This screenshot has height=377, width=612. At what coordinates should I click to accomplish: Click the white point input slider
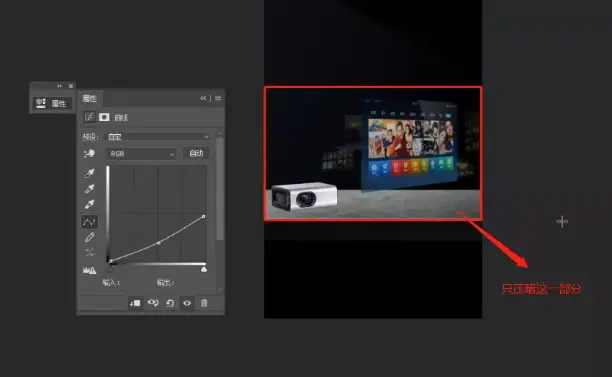click(x=204, y=269)
